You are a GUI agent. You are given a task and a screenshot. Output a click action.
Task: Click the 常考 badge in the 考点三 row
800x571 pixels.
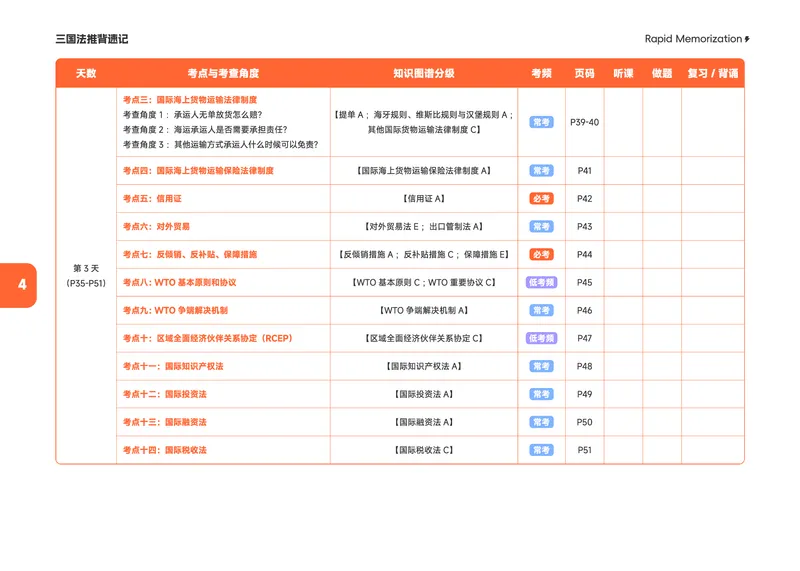pos(541,122)
